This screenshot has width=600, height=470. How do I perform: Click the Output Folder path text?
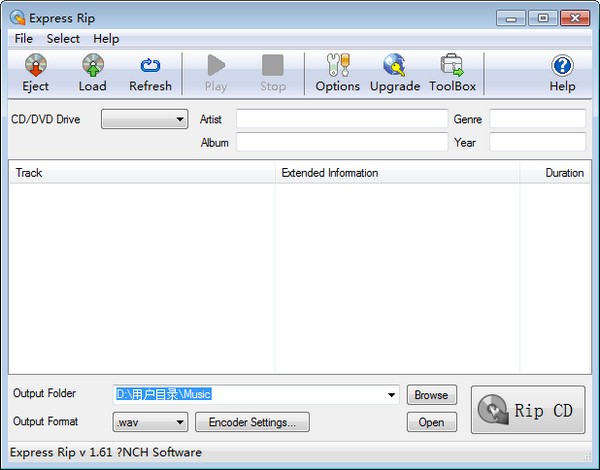(x=163, y=394)
